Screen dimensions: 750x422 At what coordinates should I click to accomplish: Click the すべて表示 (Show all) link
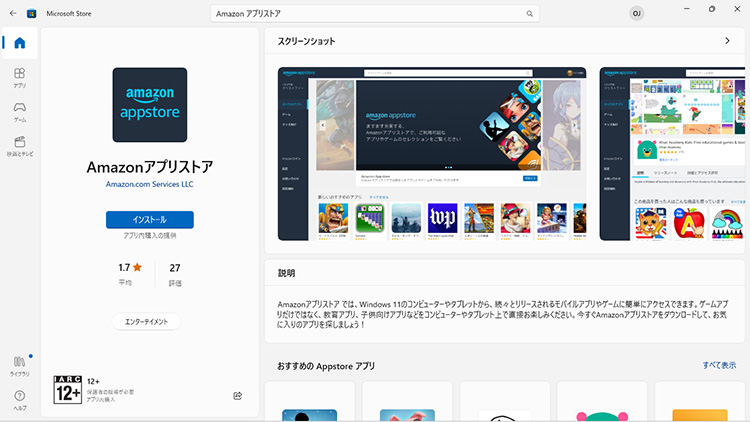click(x=718, y=366)
